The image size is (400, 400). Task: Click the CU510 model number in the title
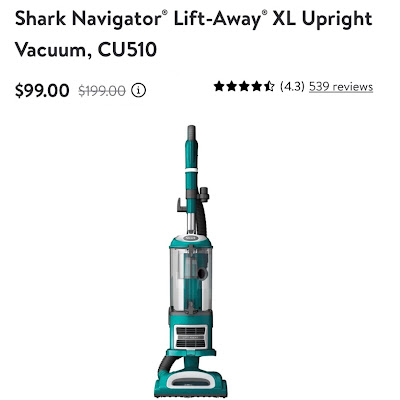[x=127, y=50]
